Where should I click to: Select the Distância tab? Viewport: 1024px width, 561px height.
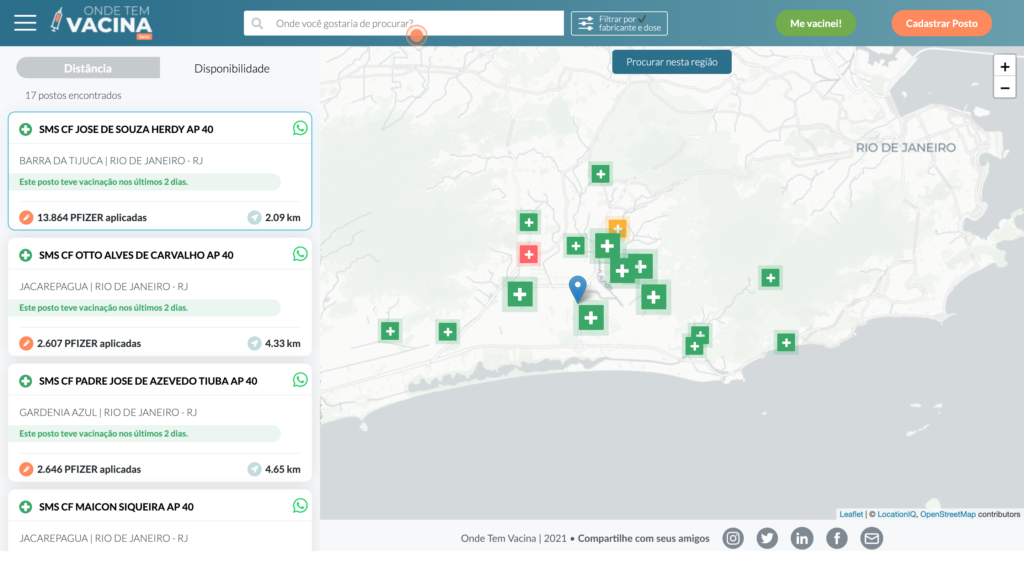coord(88,68)
